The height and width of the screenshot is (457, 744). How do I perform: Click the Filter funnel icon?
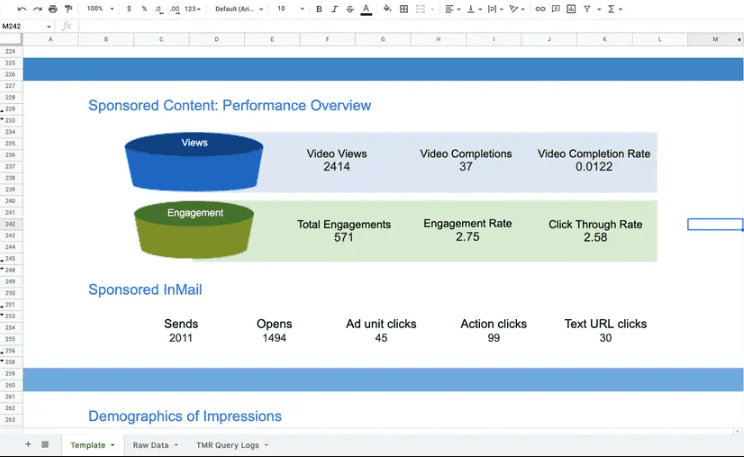[x=587, y=9]
